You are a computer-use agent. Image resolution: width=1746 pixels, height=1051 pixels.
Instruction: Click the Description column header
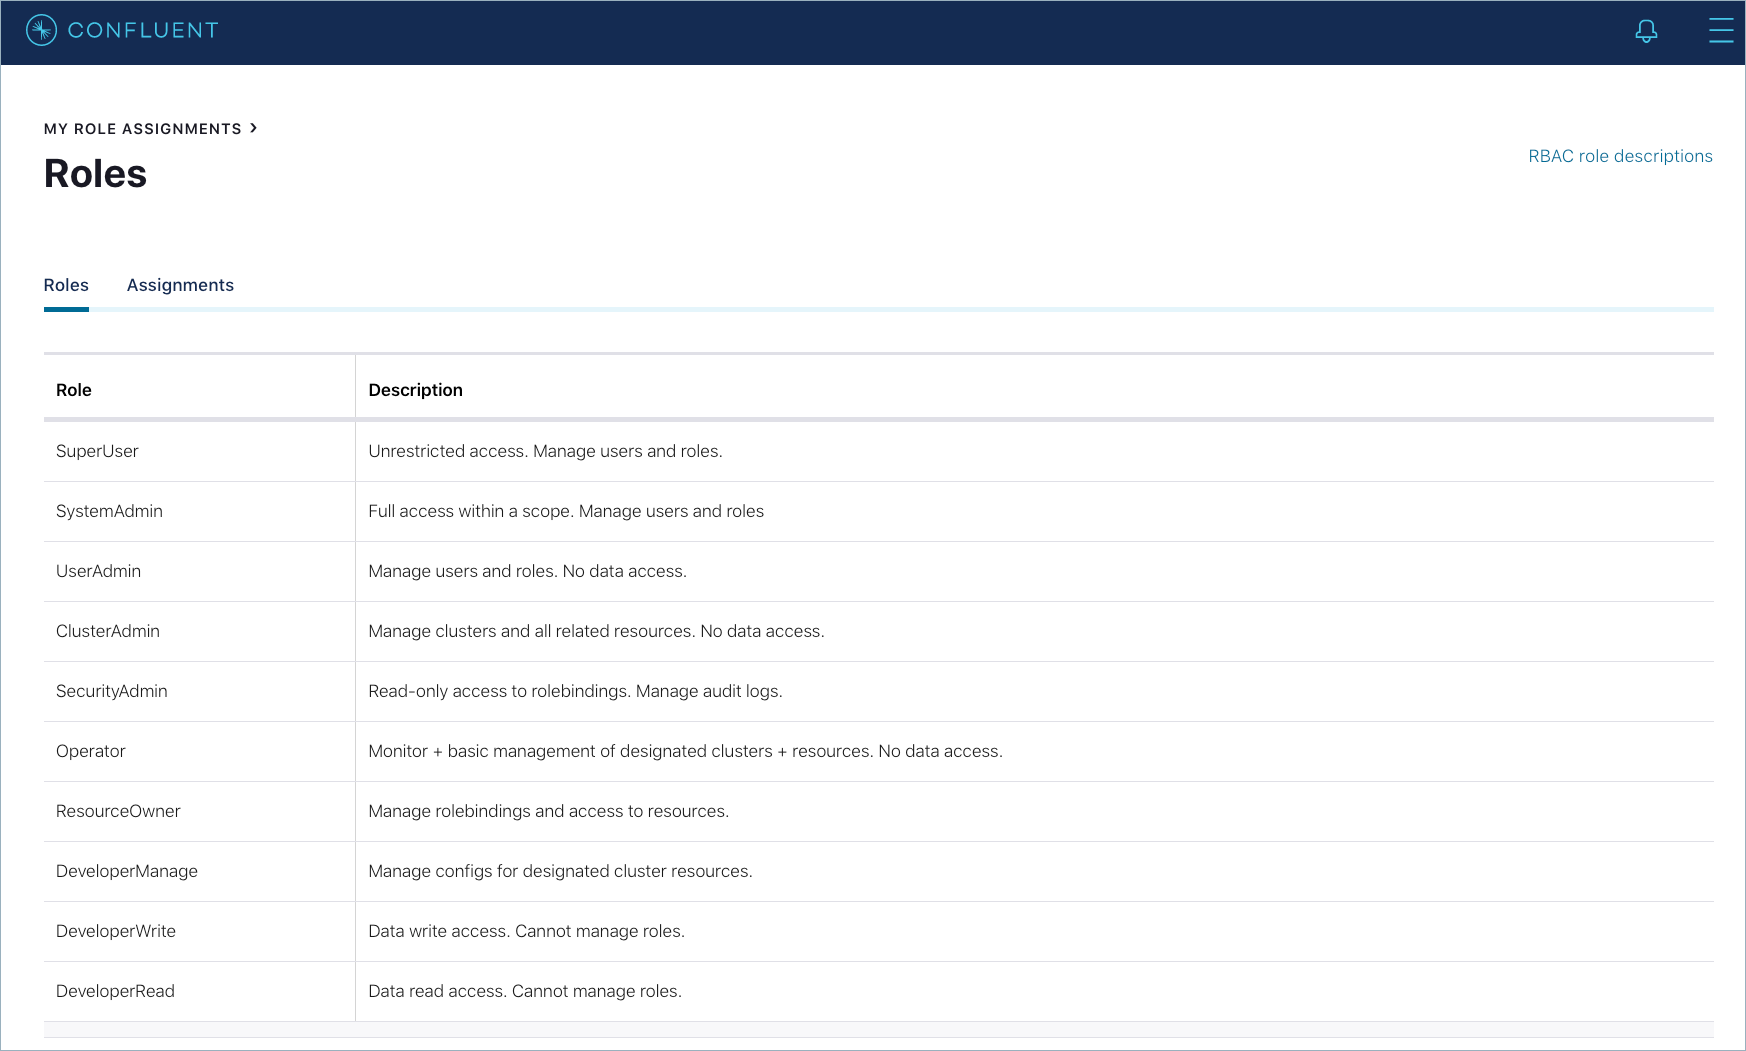coord(415,390)
